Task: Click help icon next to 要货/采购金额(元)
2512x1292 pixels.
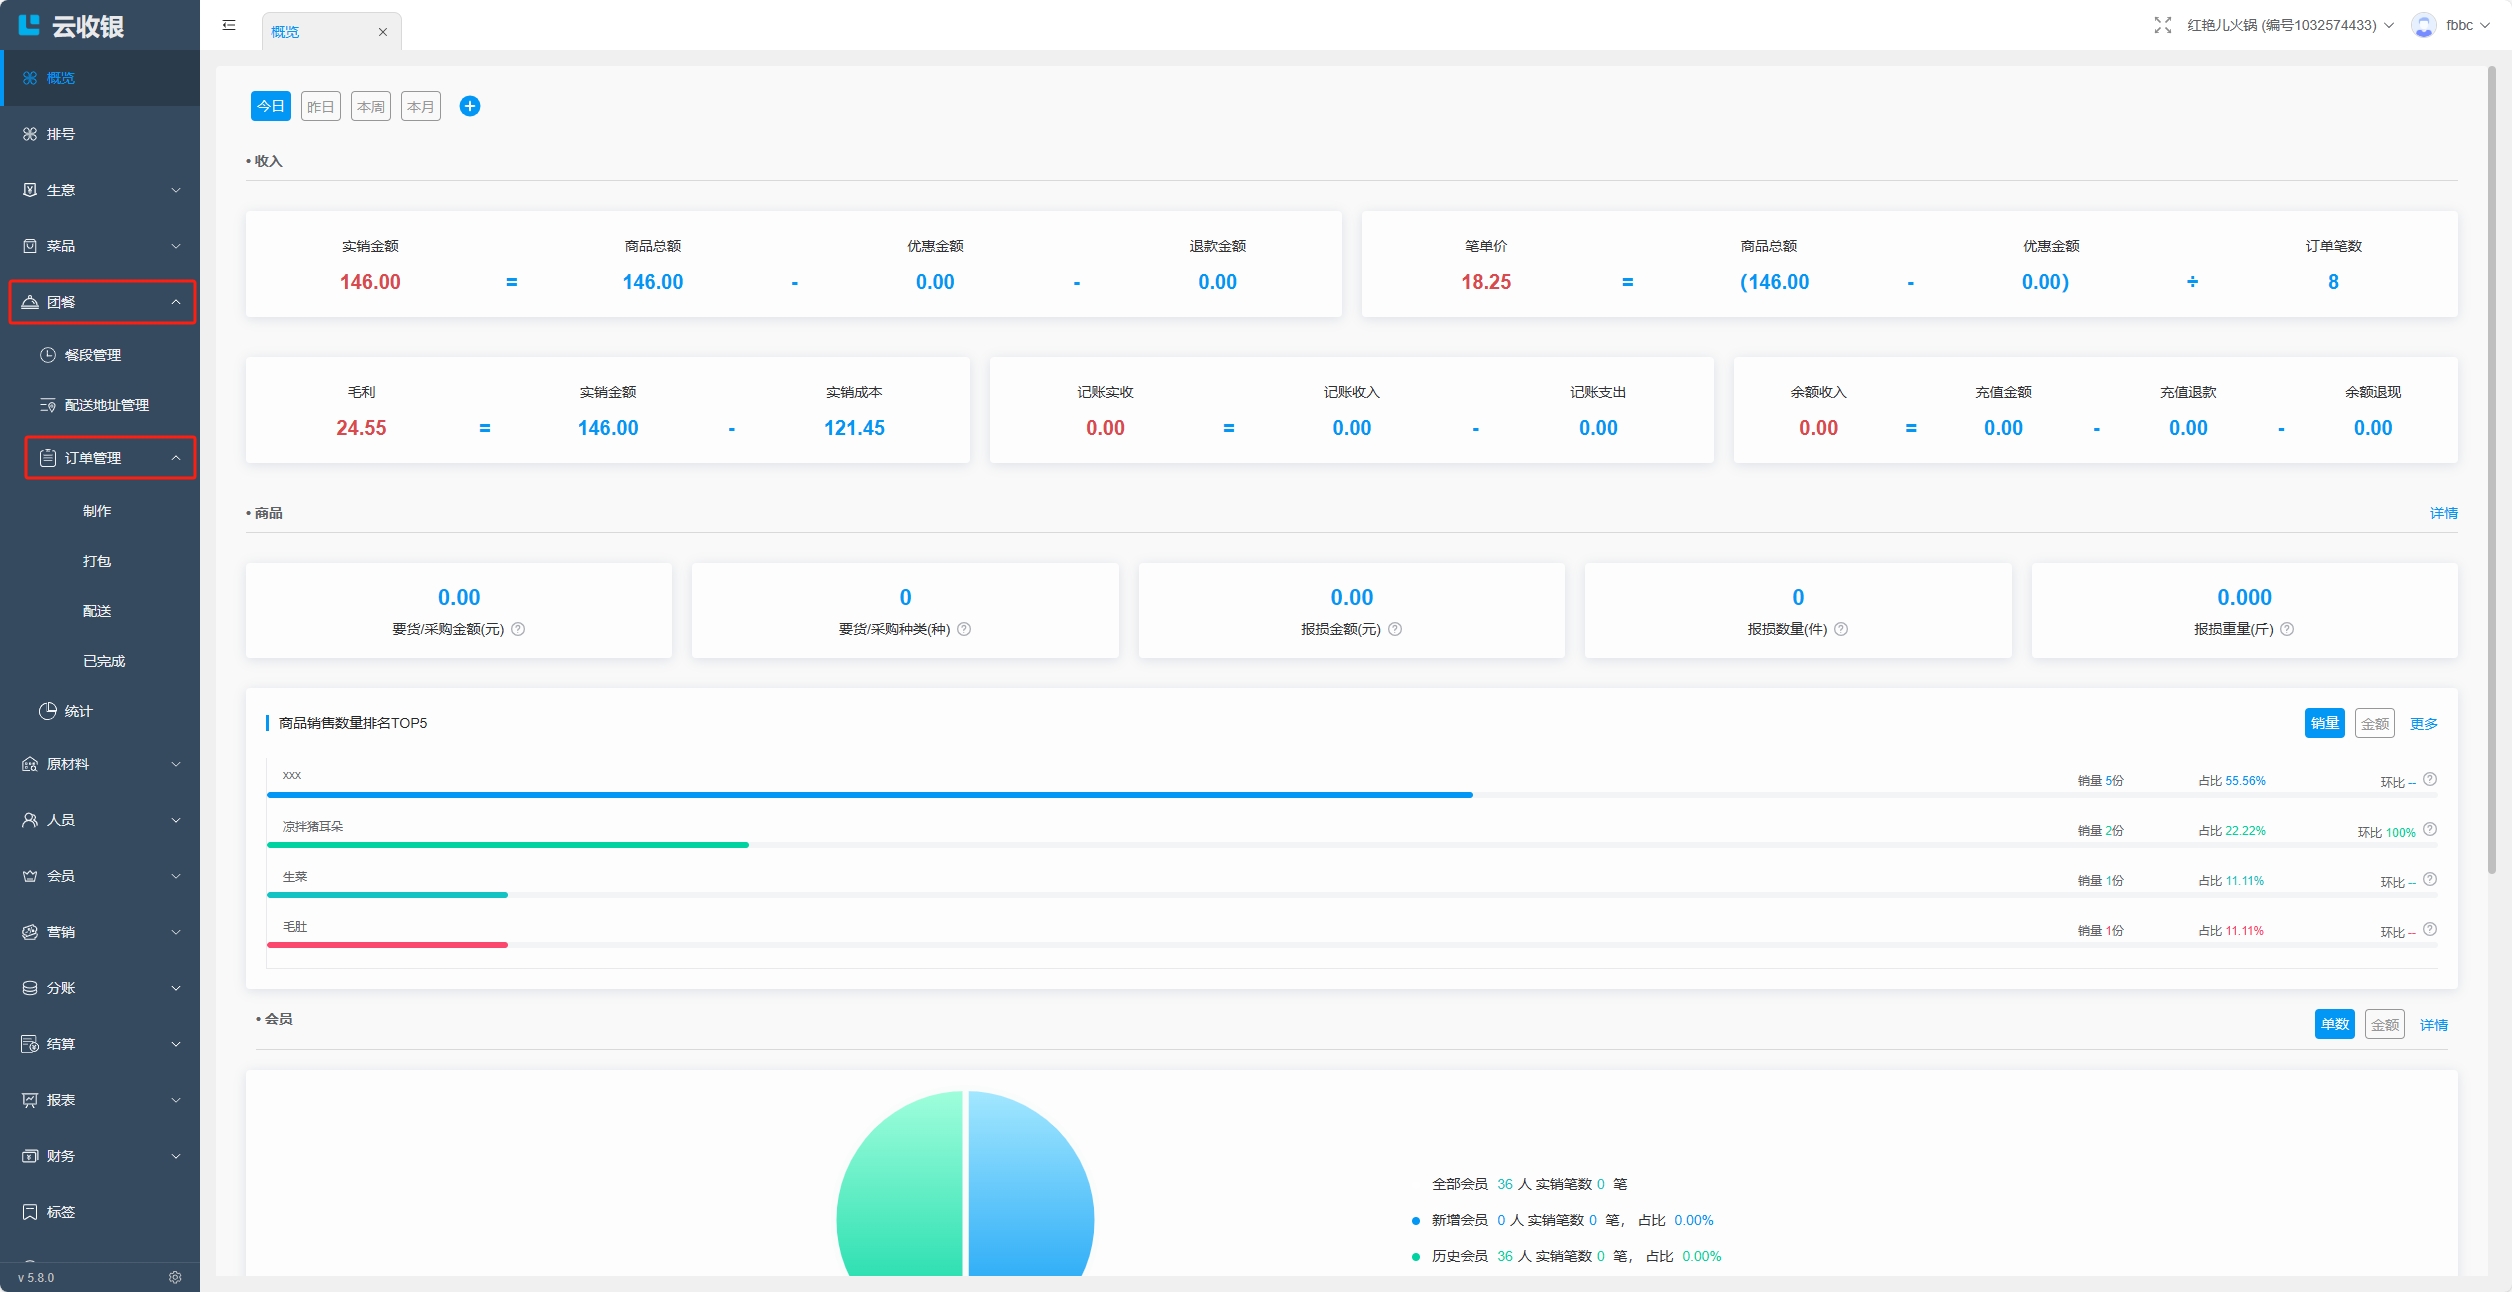Action: [x=518, y=629]
